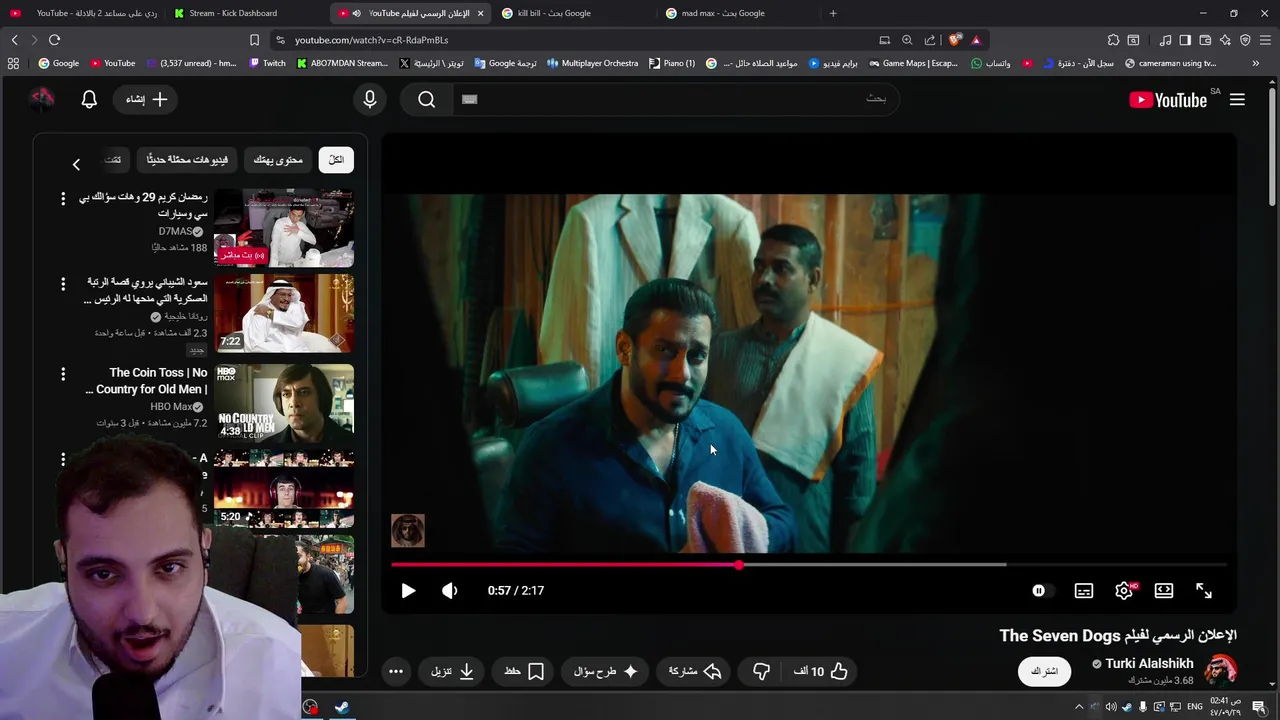Switch to the mad max Google search tab
1280x720 pixels.
pos(723,13)
